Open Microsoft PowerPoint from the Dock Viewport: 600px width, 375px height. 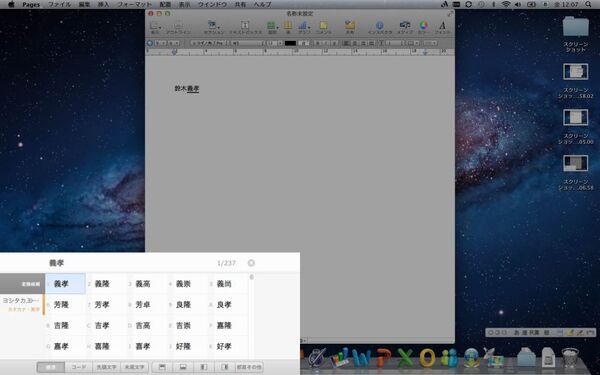(x=383, y=357)
